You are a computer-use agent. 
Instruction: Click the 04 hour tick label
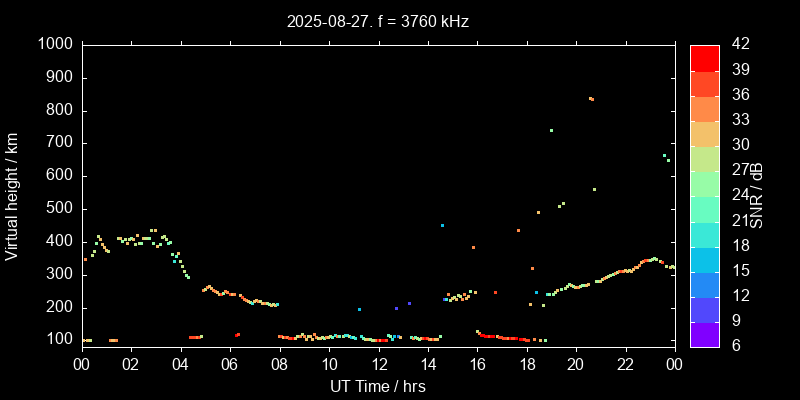click(181, 364)
